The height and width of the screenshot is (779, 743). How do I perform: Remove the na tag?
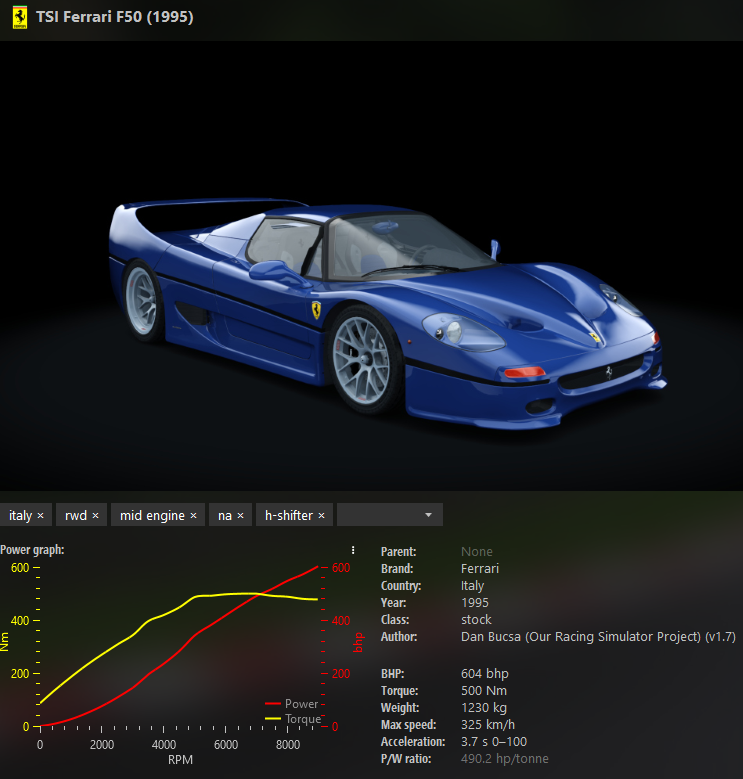(x=240, y=516)
